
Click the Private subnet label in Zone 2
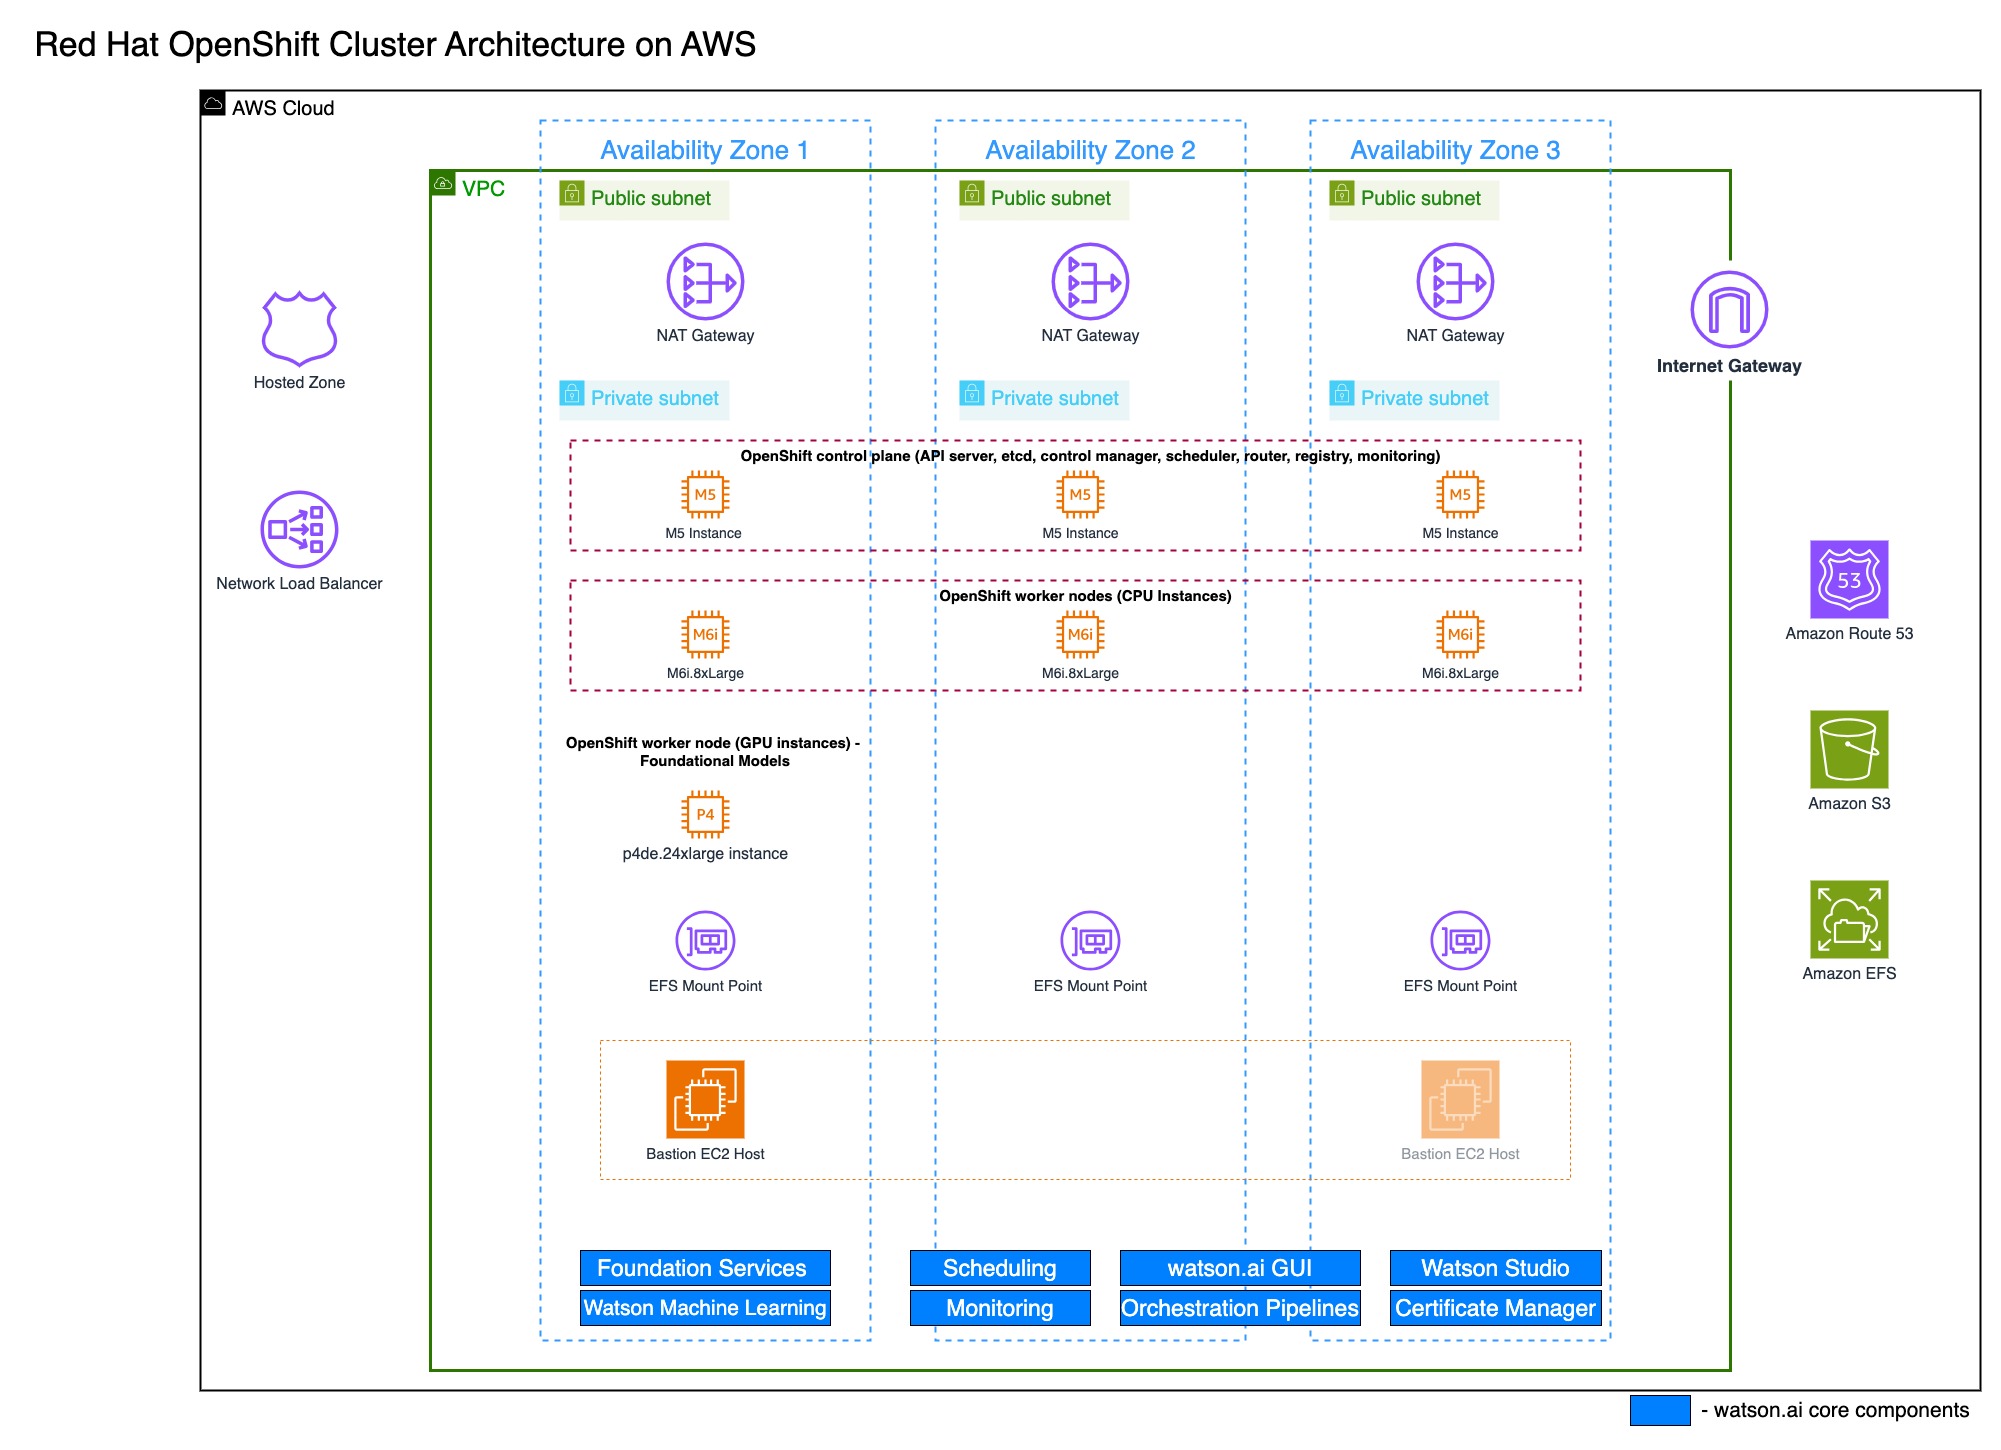[1055, 398]
